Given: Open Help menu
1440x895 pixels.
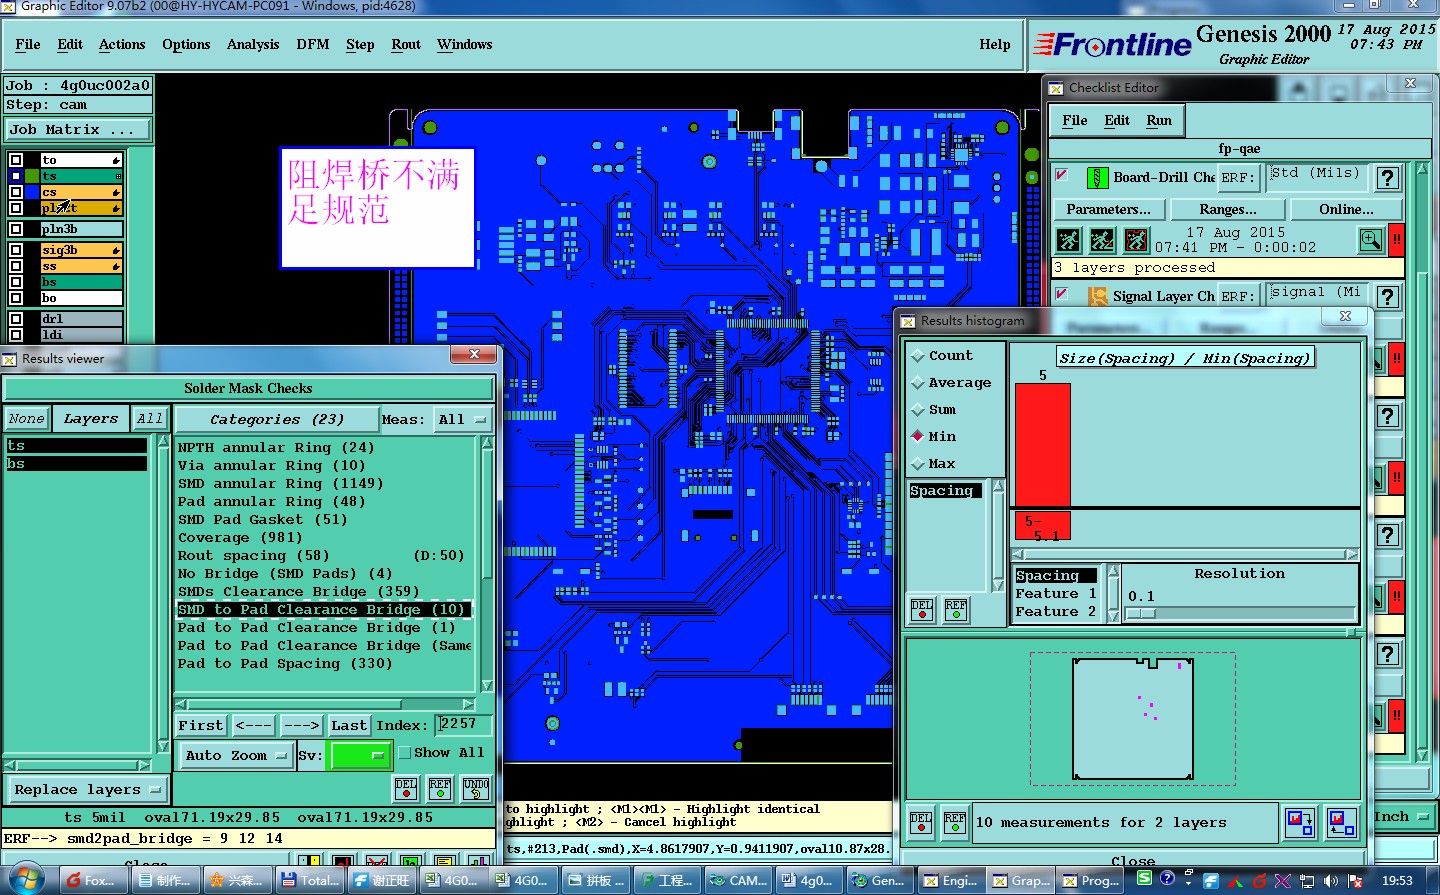Looking at the screenshot, I should 995,45.
